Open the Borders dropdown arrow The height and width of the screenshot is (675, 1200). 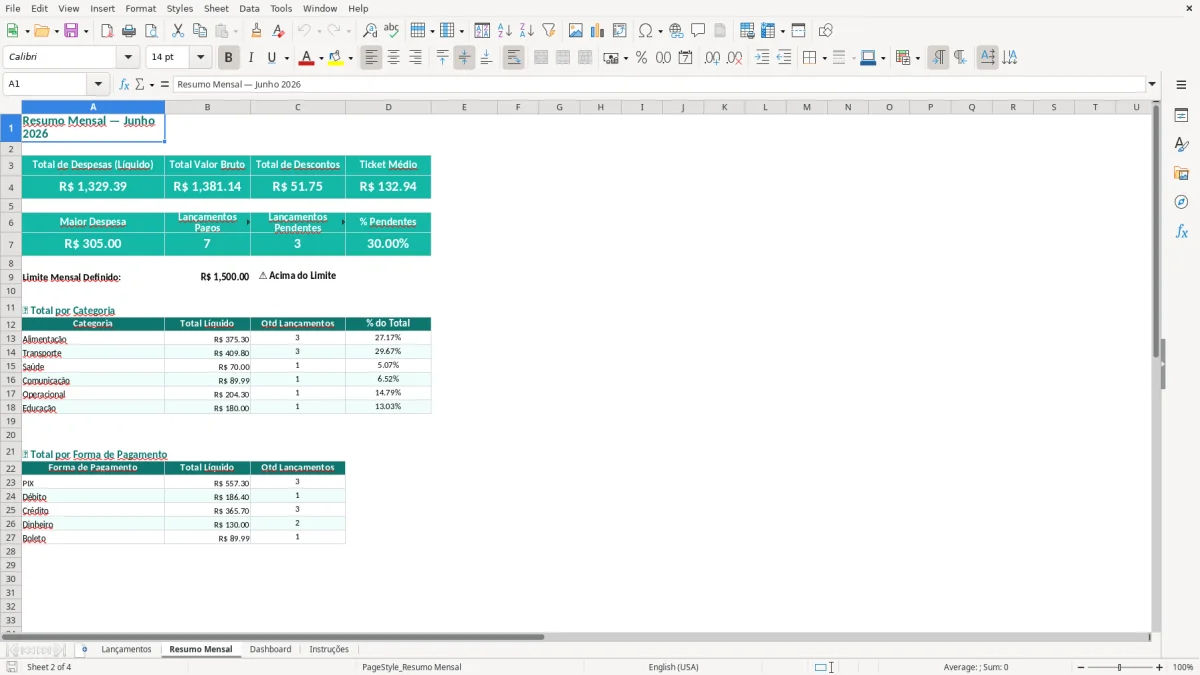(822, 58)
